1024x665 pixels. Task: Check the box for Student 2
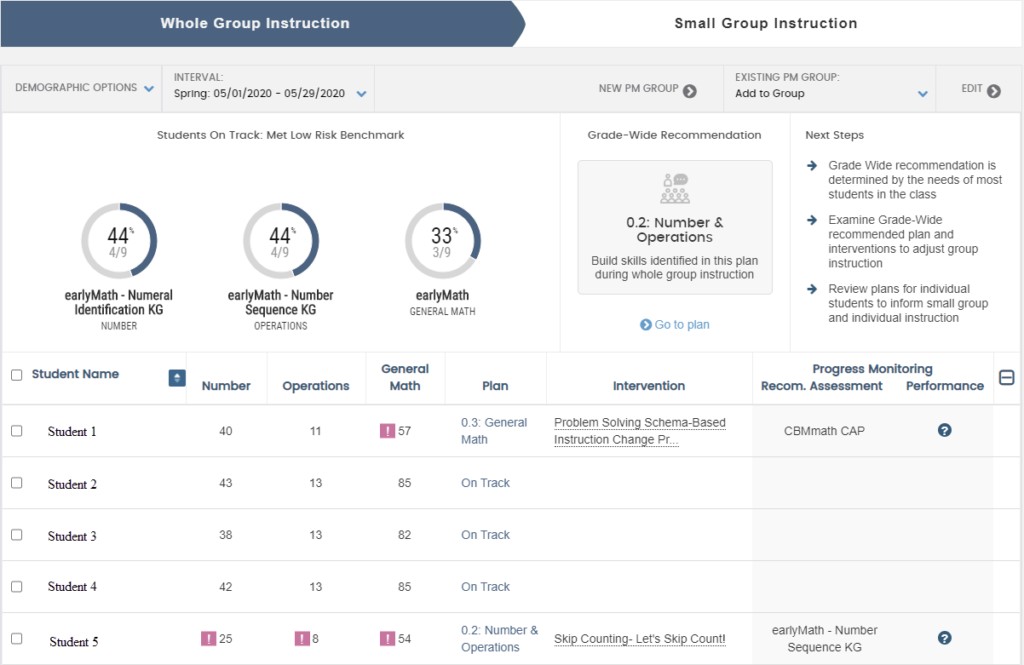[15, 484]
